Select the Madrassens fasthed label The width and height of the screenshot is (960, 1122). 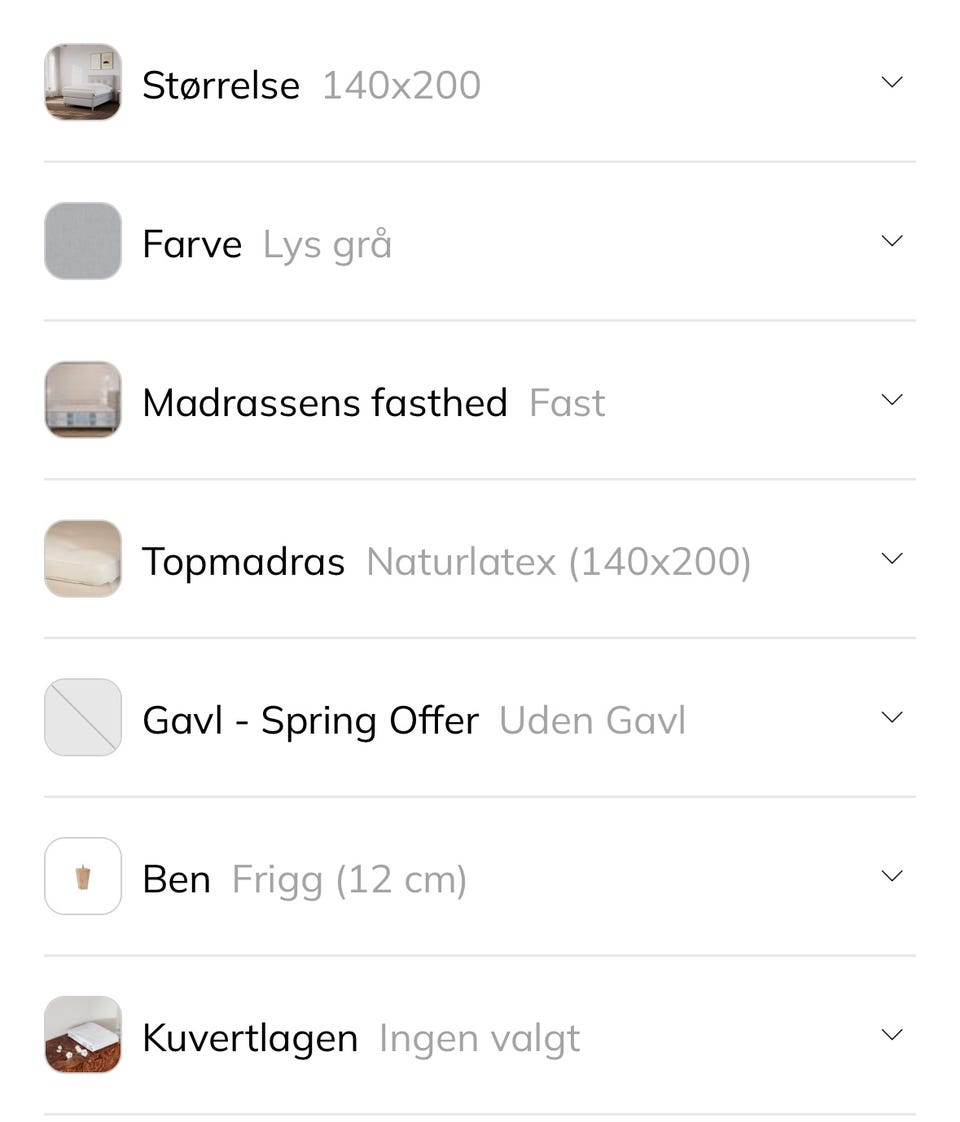pyautogui.click(x=325, y=403)
